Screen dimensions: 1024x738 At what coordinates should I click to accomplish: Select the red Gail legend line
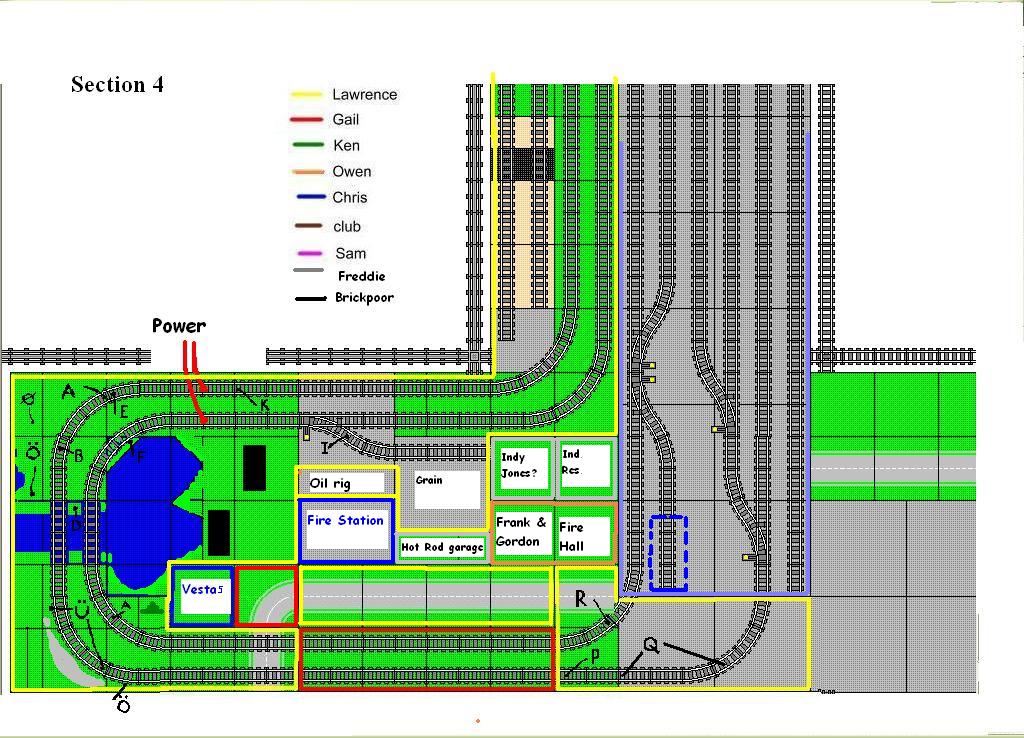[x=306, y=120]
